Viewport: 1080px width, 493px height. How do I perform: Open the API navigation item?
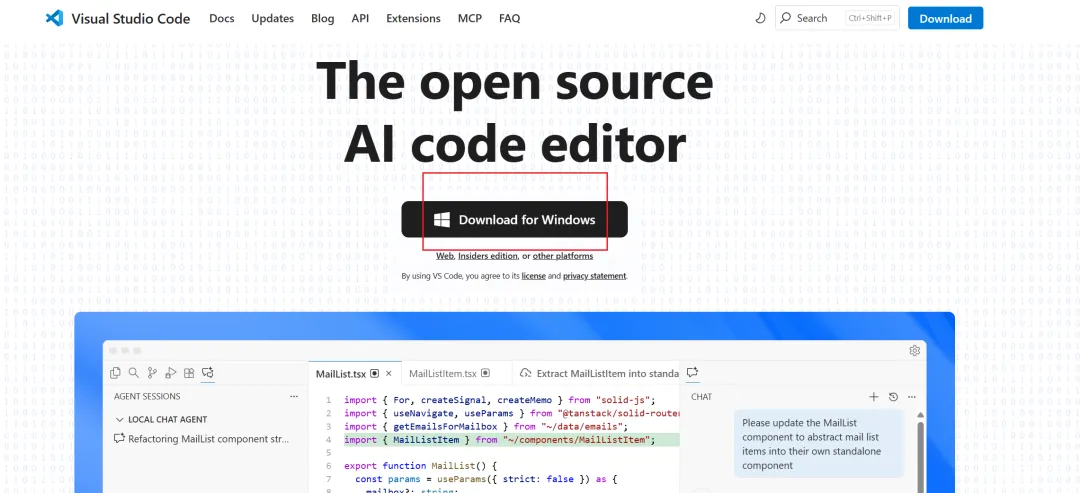[360, 19]
